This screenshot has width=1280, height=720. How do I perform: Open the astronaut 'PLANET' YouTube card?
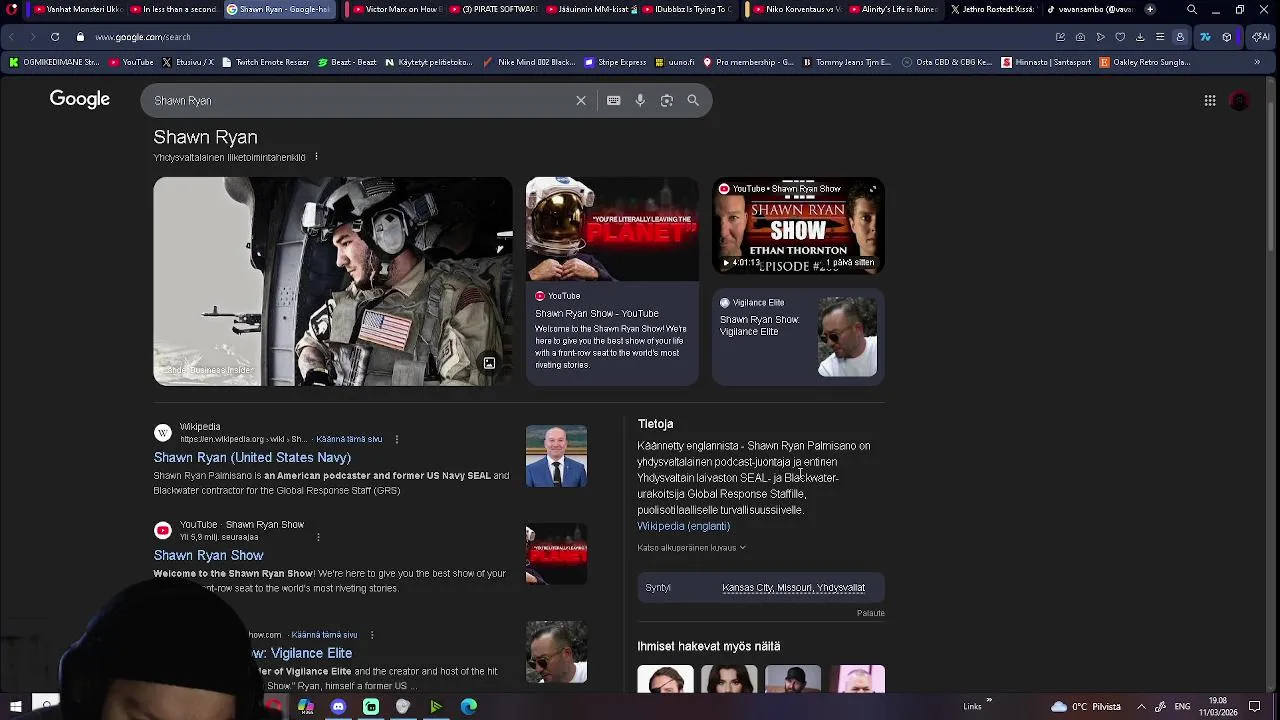pyautogui.click(x=612, y=281)
